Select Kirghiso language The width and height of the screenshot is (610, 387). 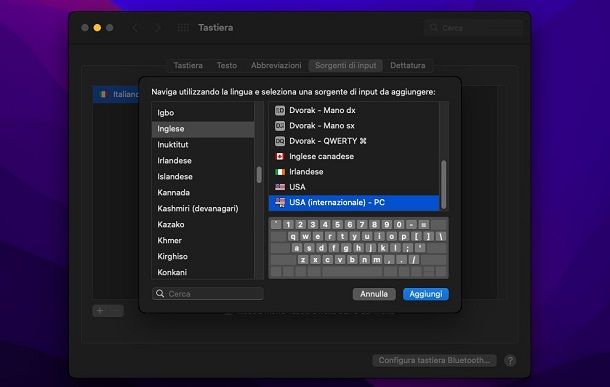[x=203, y=256]
